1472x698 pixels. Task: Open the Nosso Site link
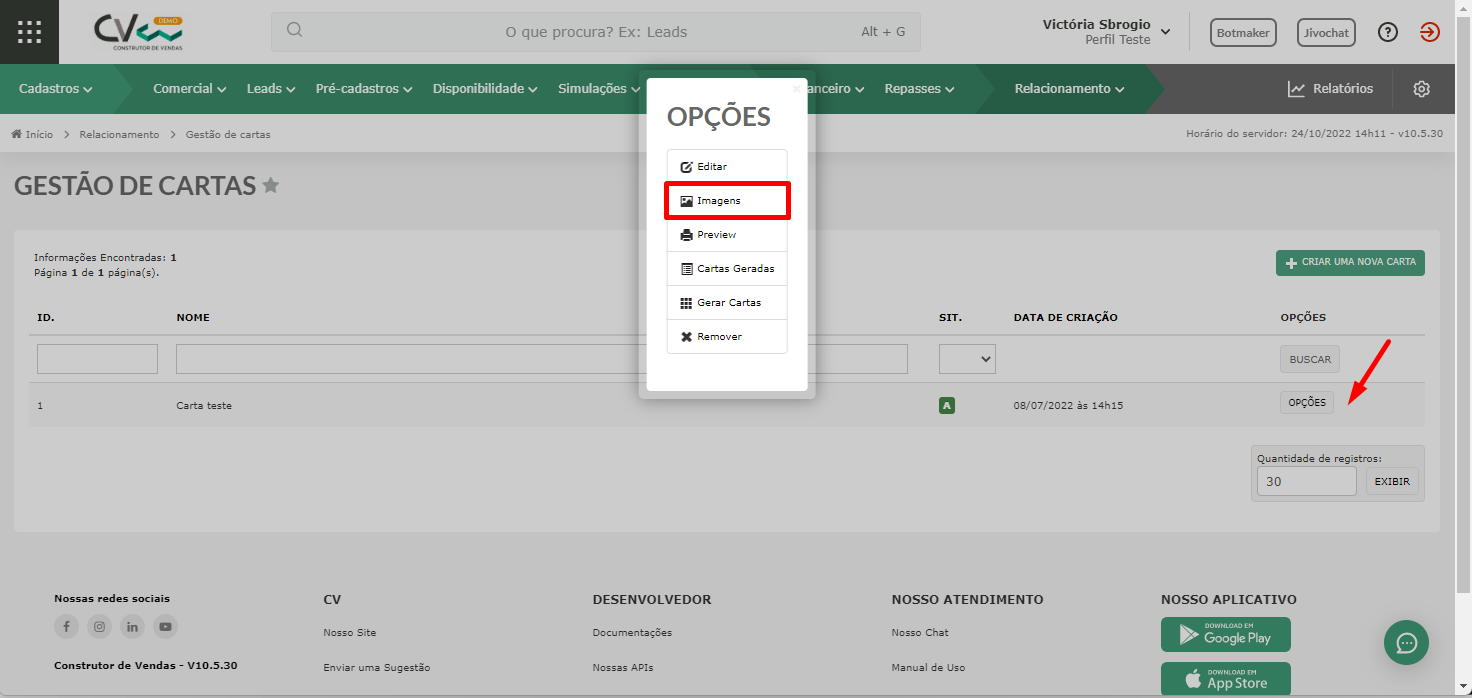coord(350,632)
